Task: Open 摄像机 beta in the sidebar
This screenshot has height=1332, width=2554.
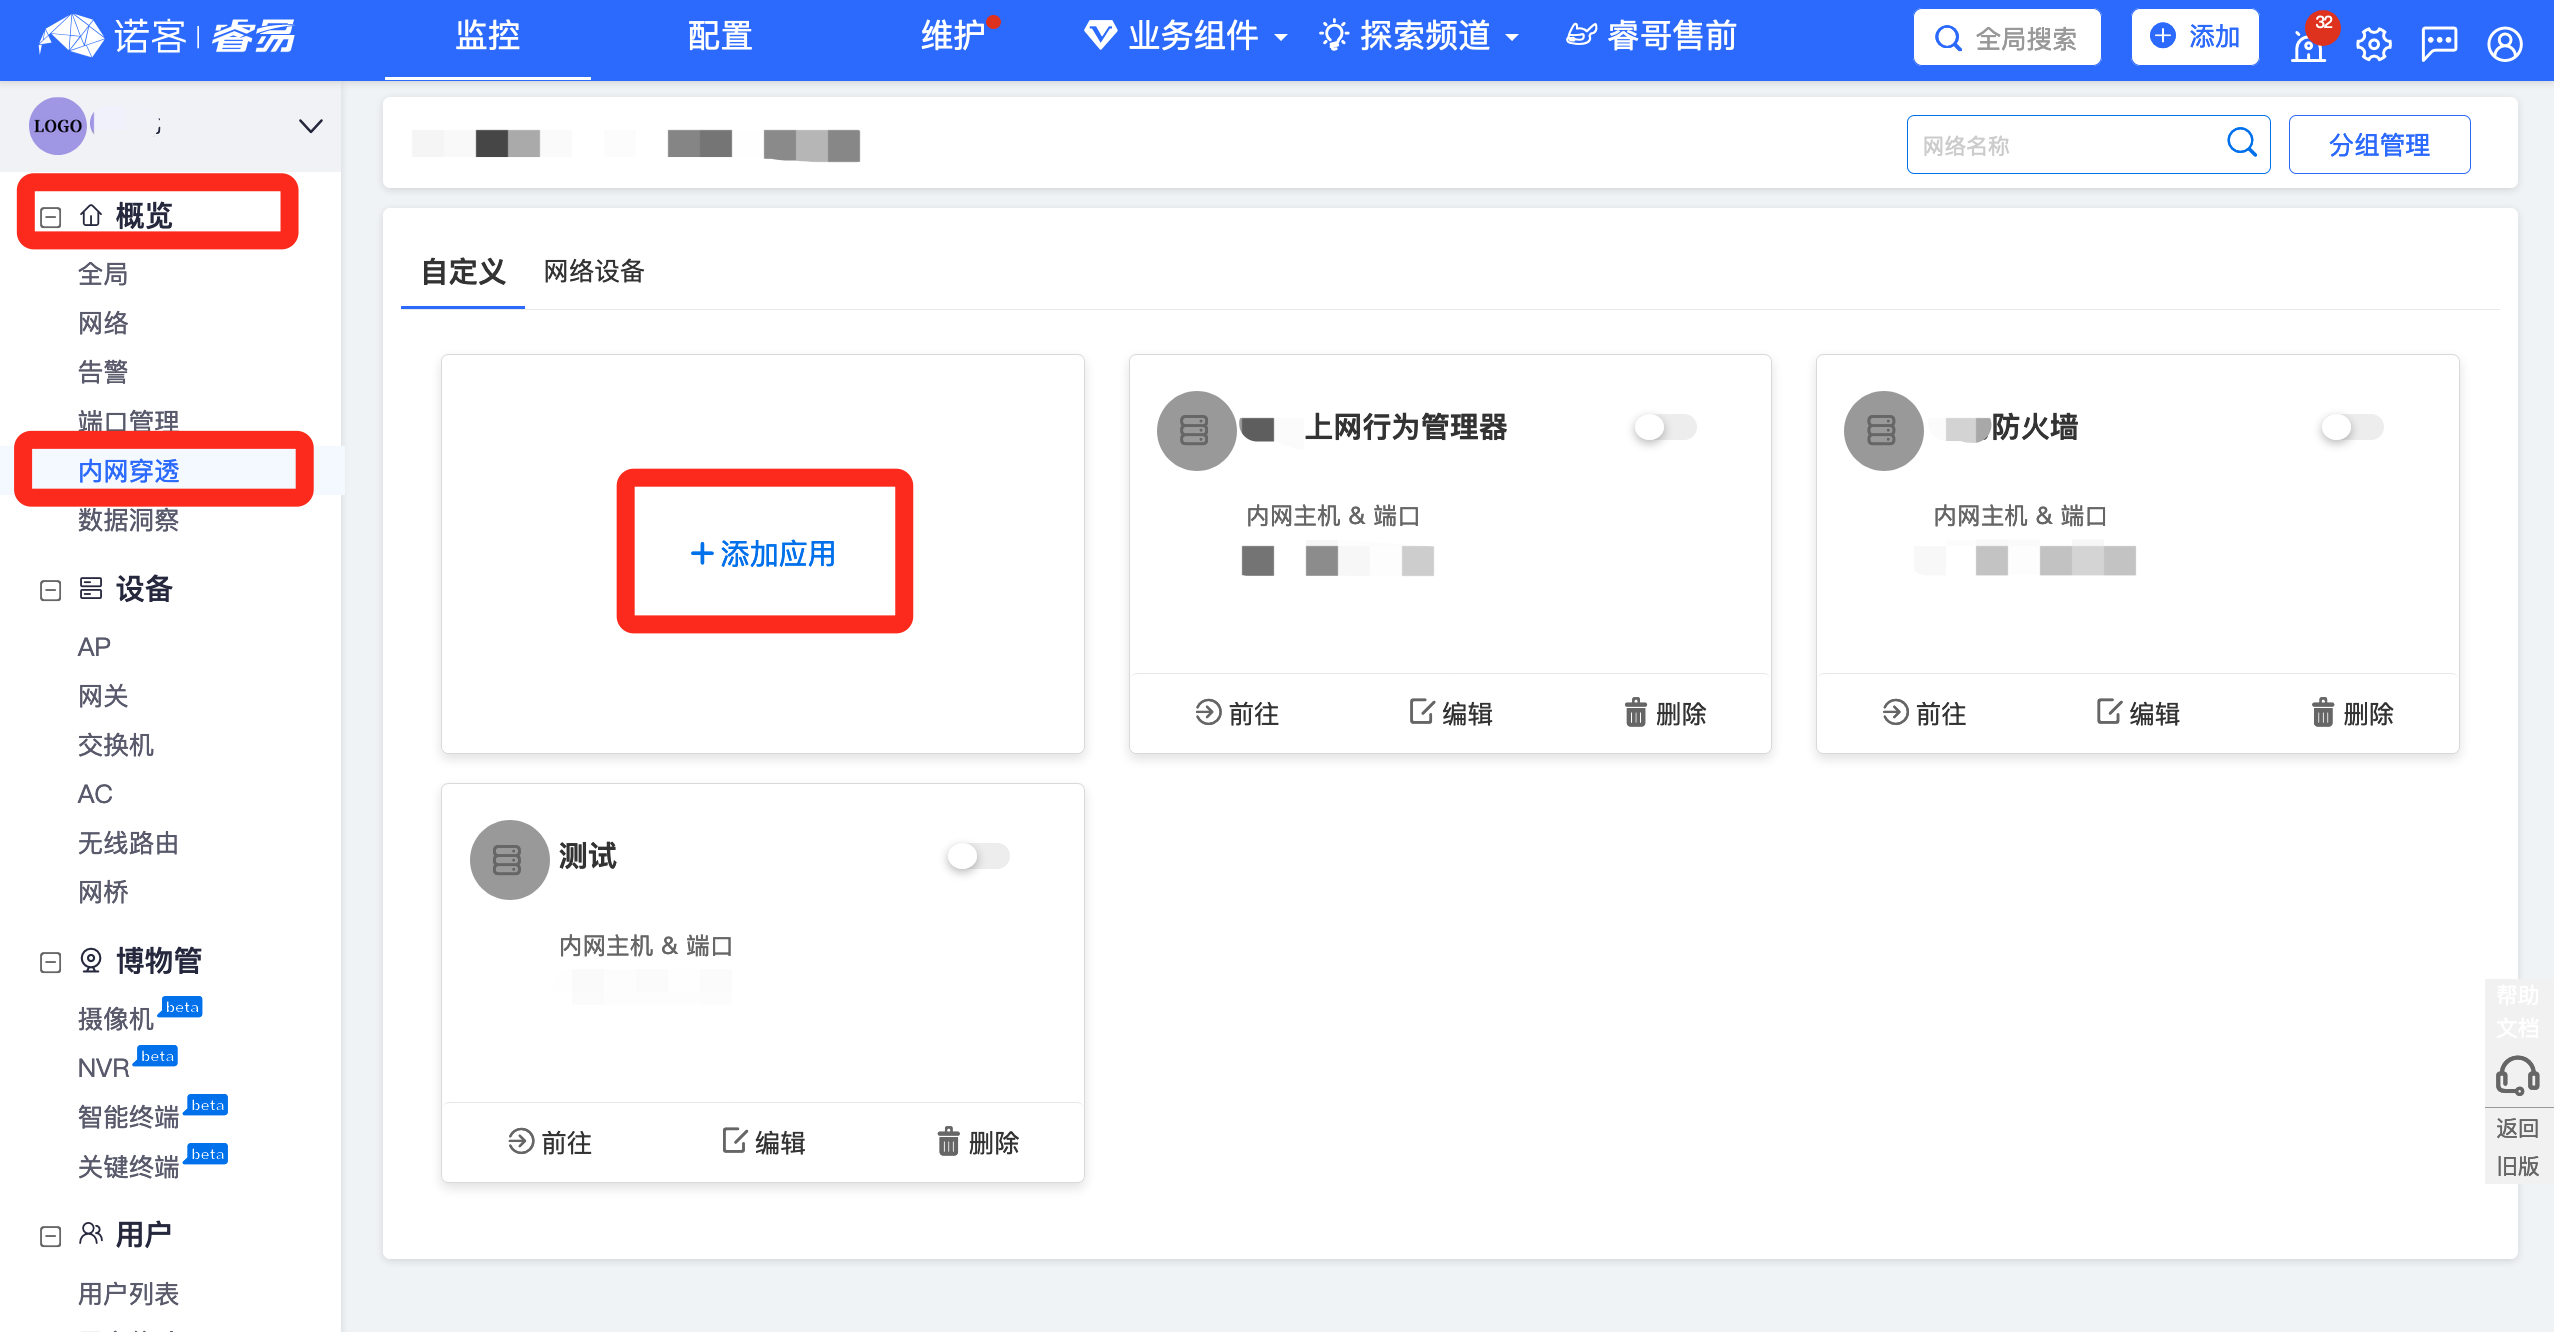Action: pyautogui.click(x=116, y=1019)
